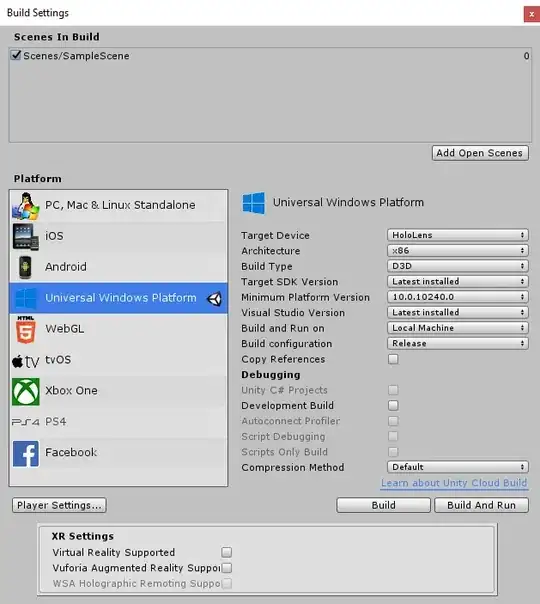
Task: Click the Build And Run button
Action: (481, 505)
